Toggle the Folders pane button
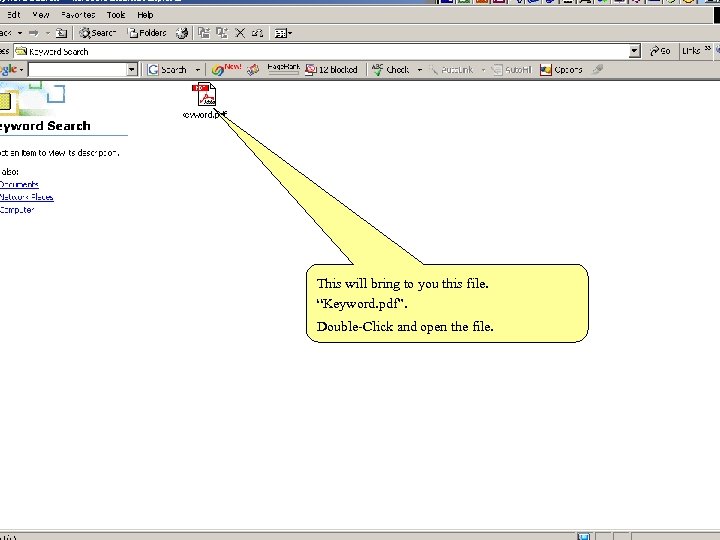 pos(147,33)
